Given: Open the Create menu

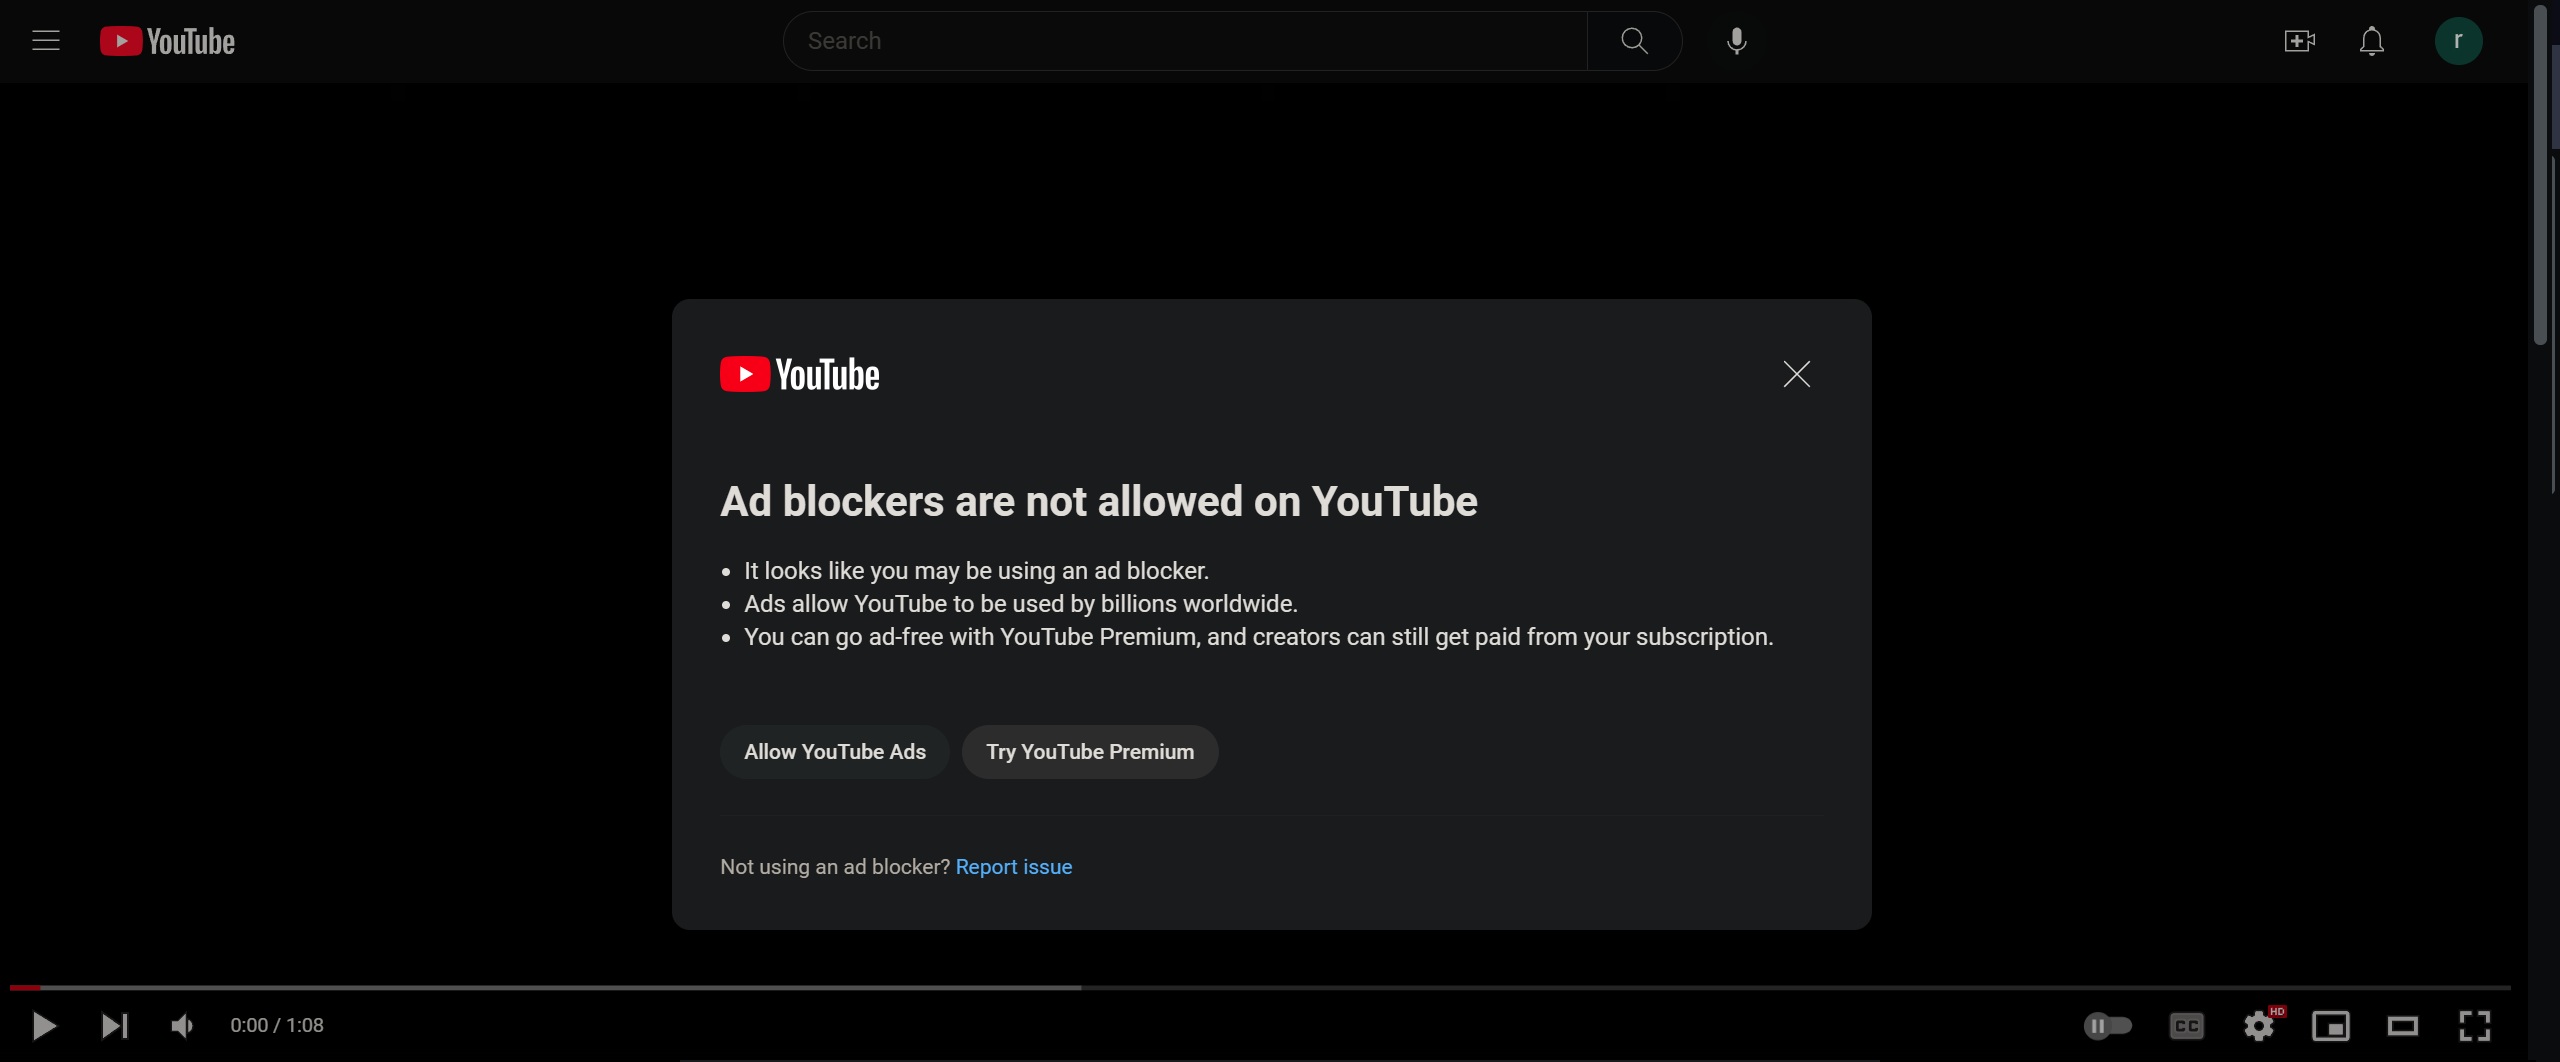Looking at the screenshot, I should (x=2299, y=40).
